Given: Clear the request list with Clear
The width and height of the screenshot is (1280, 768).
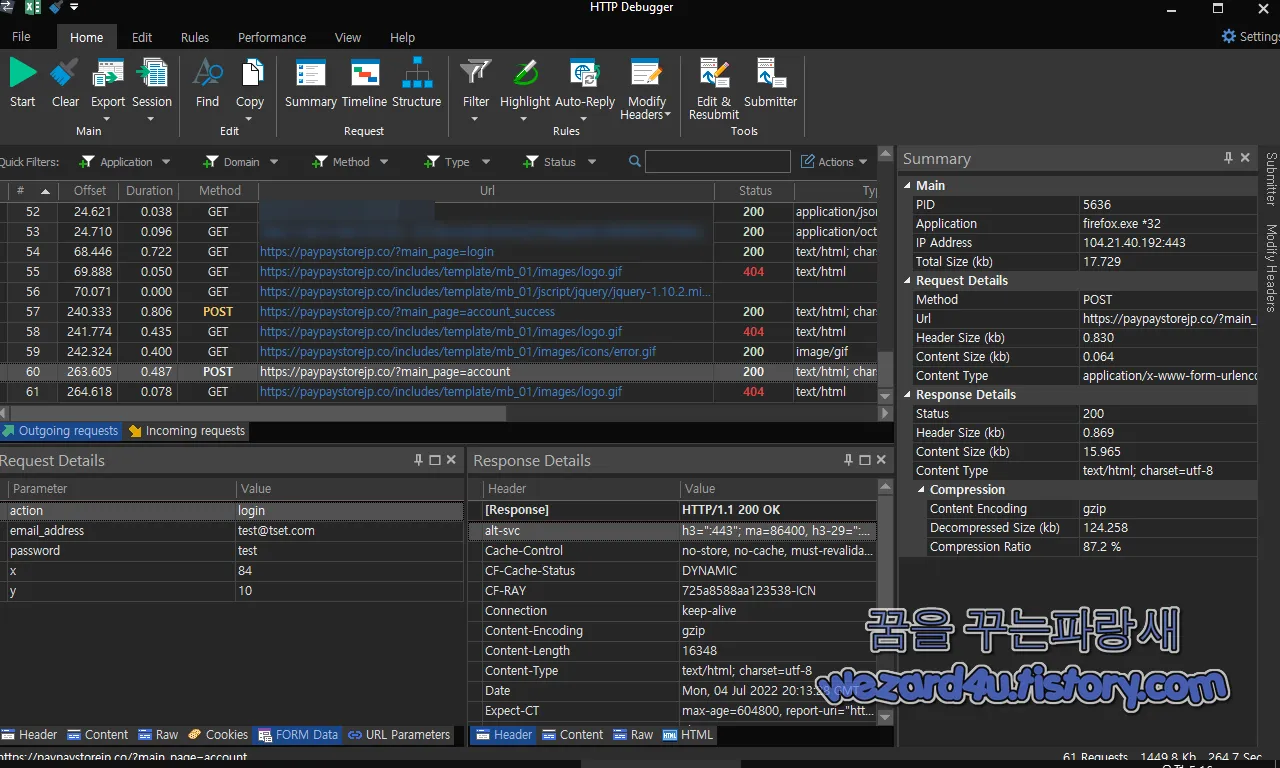Looking at the screenshot, I should (x=65, y=73).
